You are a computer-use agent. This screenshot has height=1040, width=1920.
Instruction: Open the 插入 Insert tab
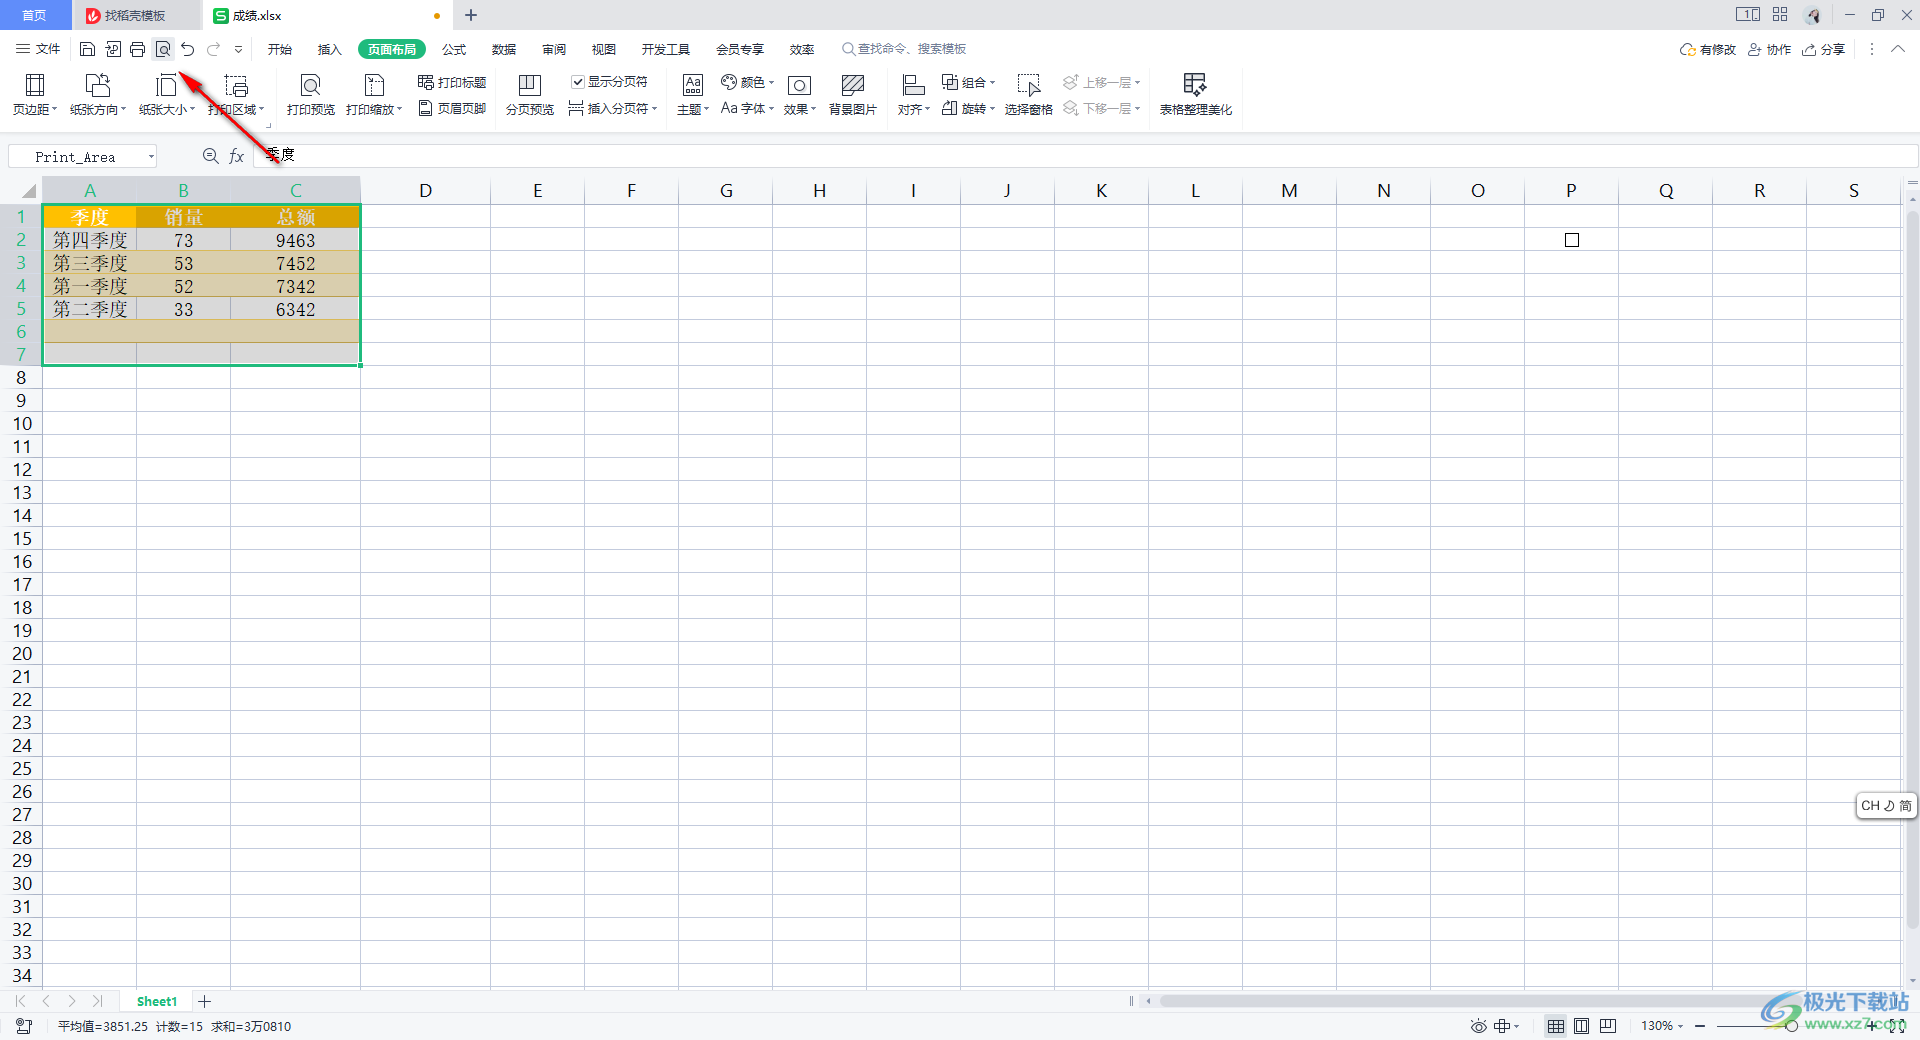point(330,49)
